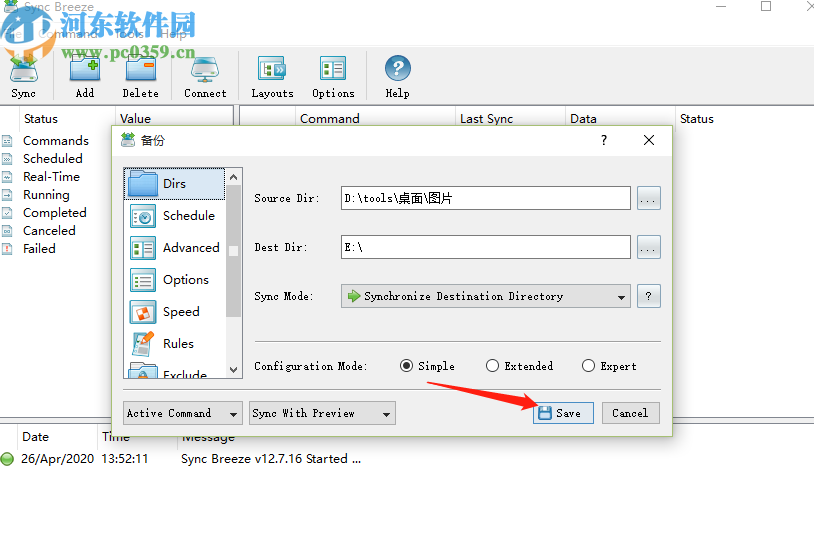Click the log time 13:52:11

pos(125,459)
